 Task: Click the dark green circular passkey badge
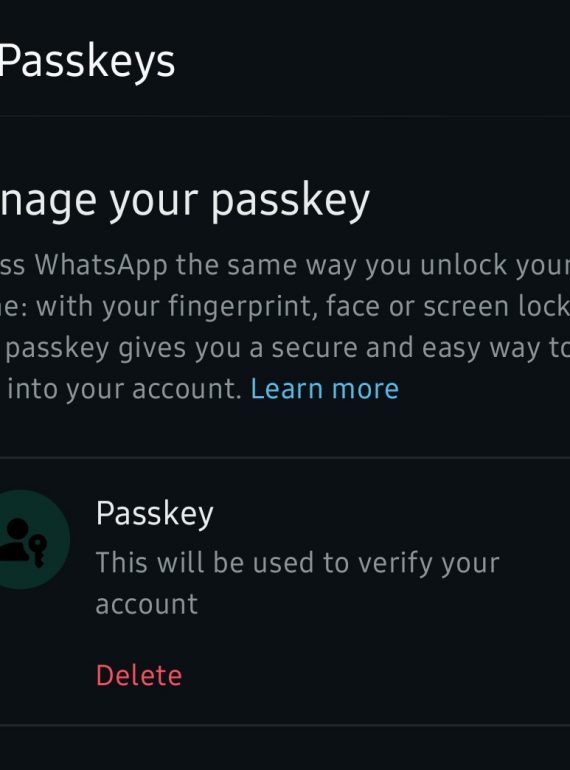click(x=30, y=539)
